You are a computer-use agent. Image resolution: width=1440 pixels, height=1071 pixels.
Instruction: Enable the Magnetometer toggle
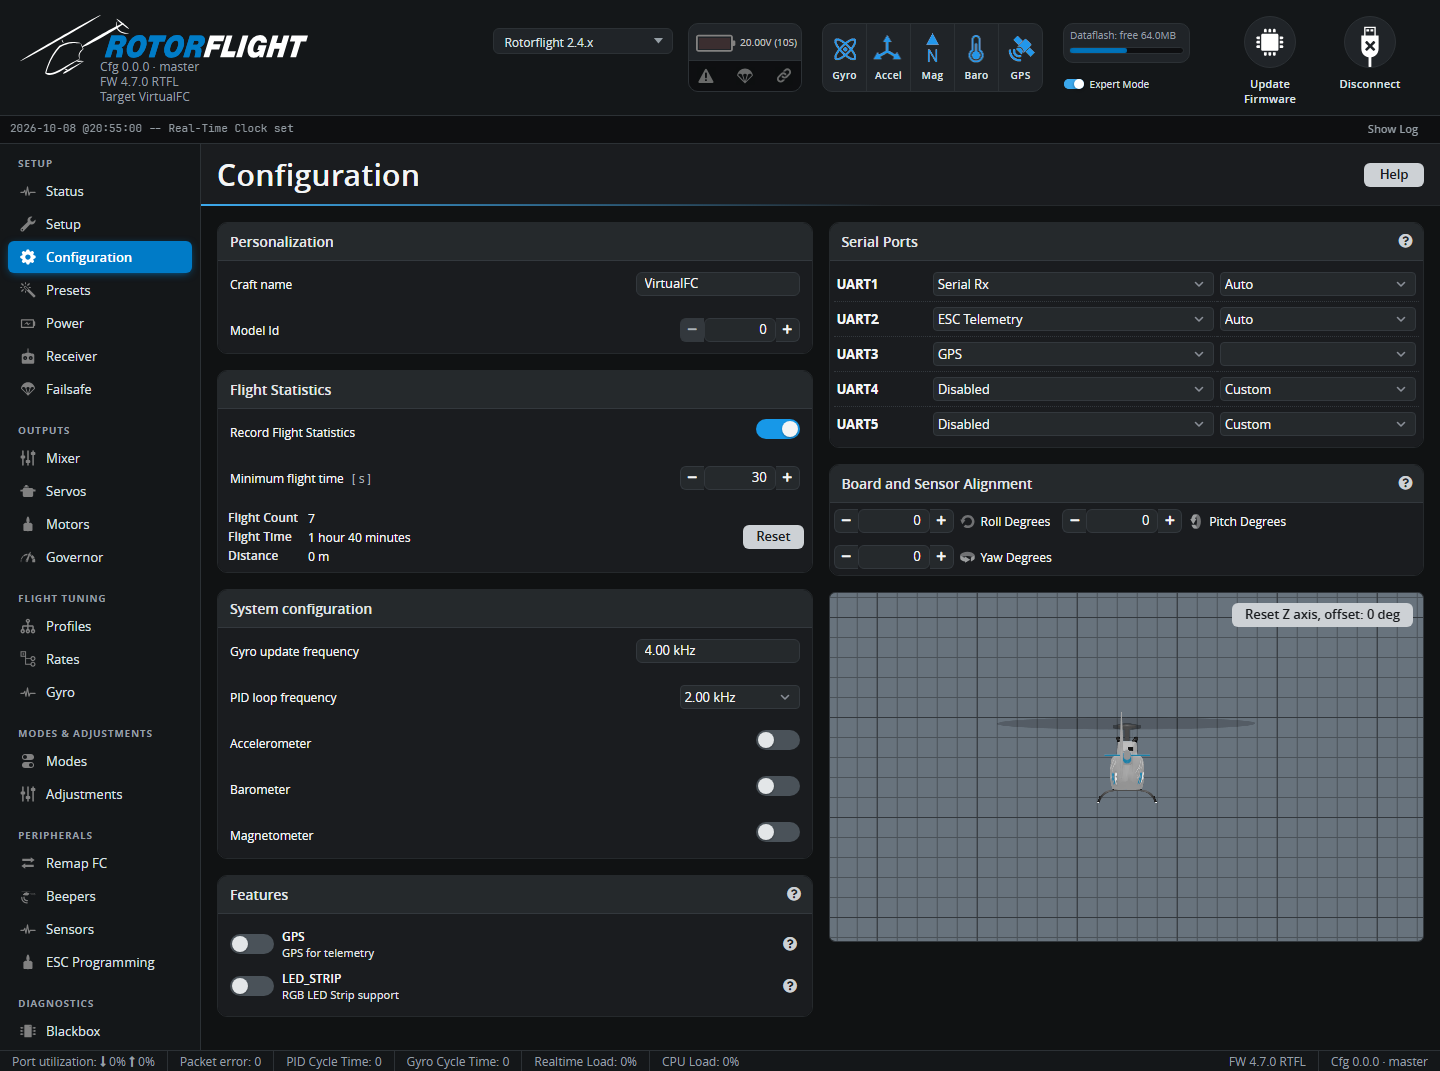pyautogui.click(x=778, y=832)
